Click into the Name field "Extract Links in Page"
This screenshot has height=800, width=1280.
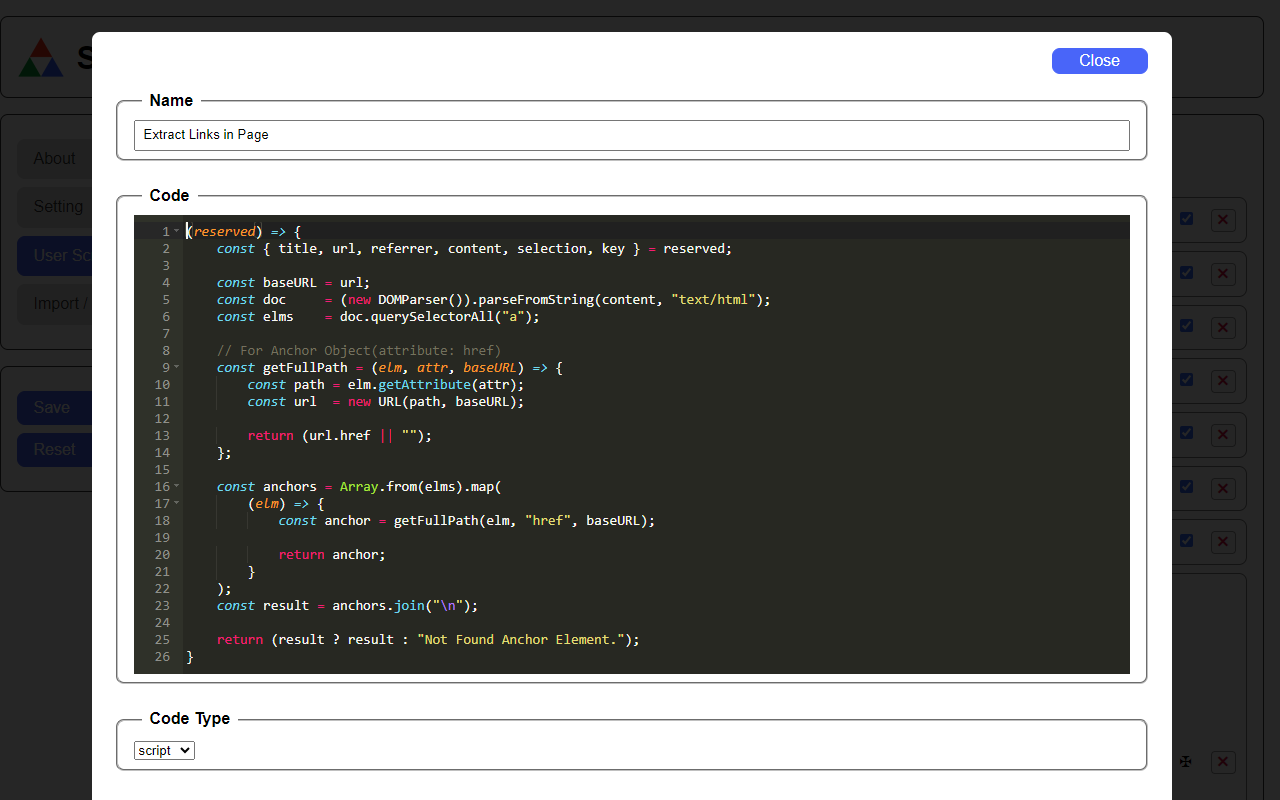pos(632,135)
